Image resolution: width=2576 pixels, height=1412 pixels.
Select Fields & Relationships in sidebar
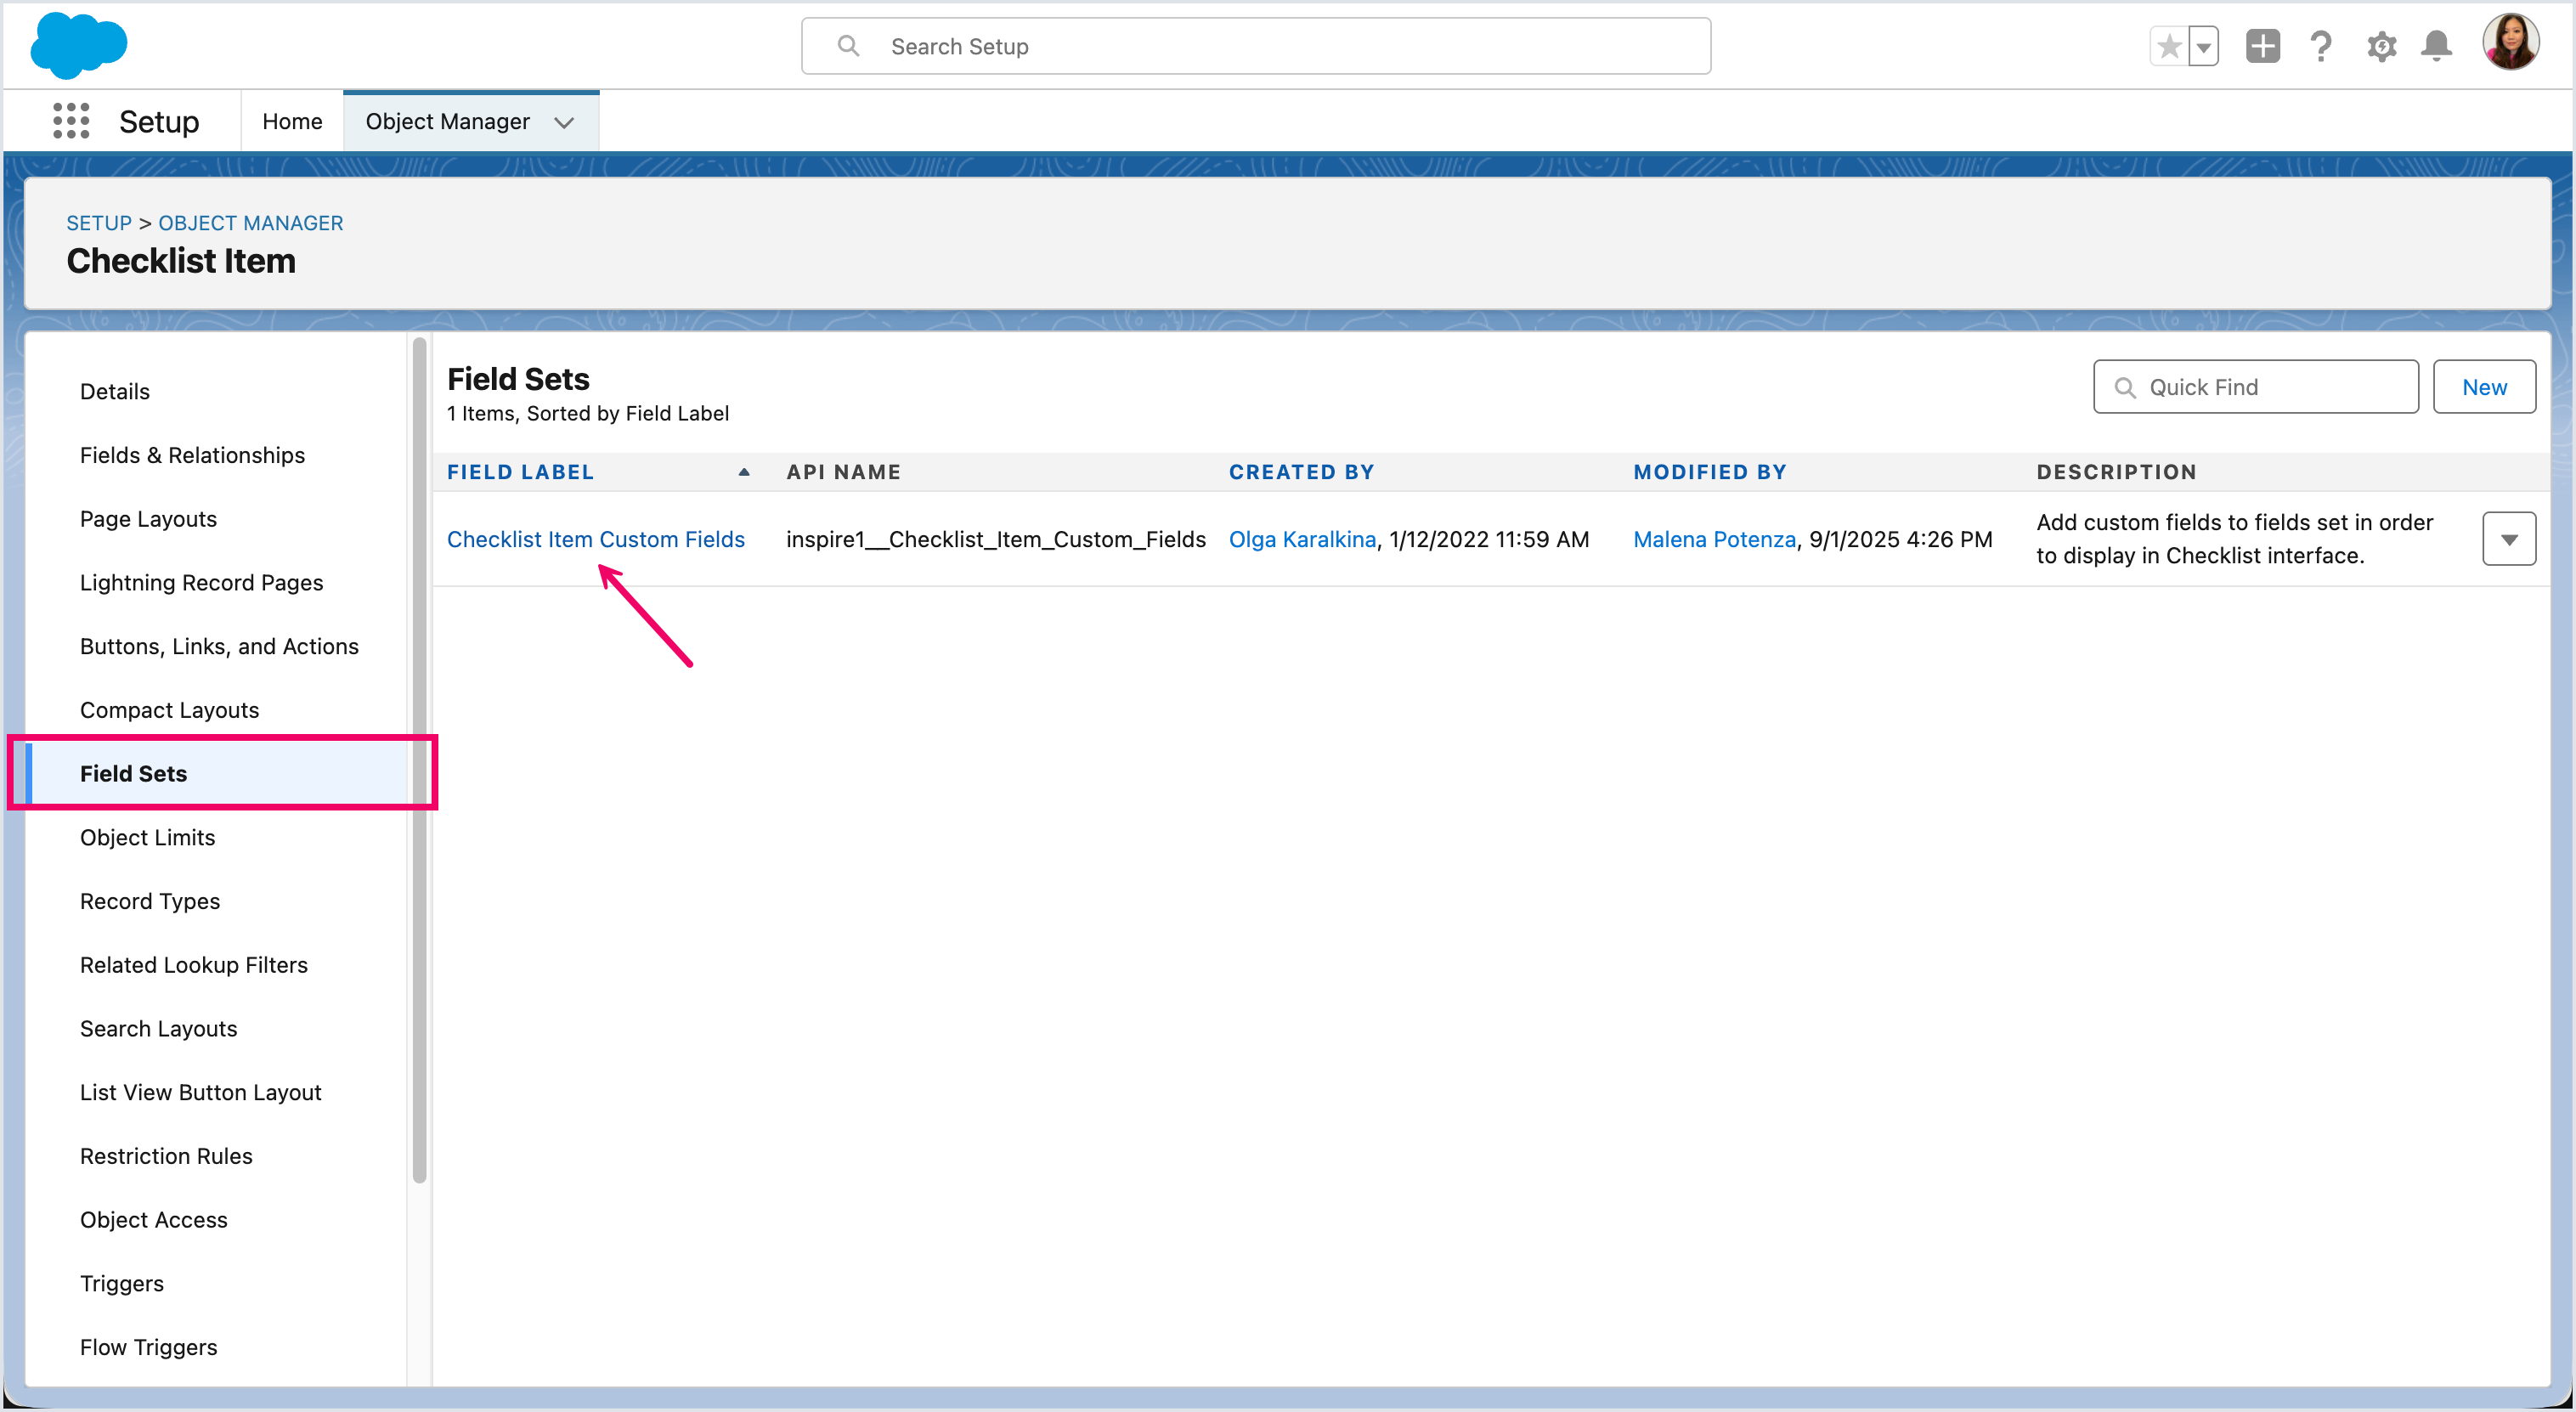pos(192,455)
